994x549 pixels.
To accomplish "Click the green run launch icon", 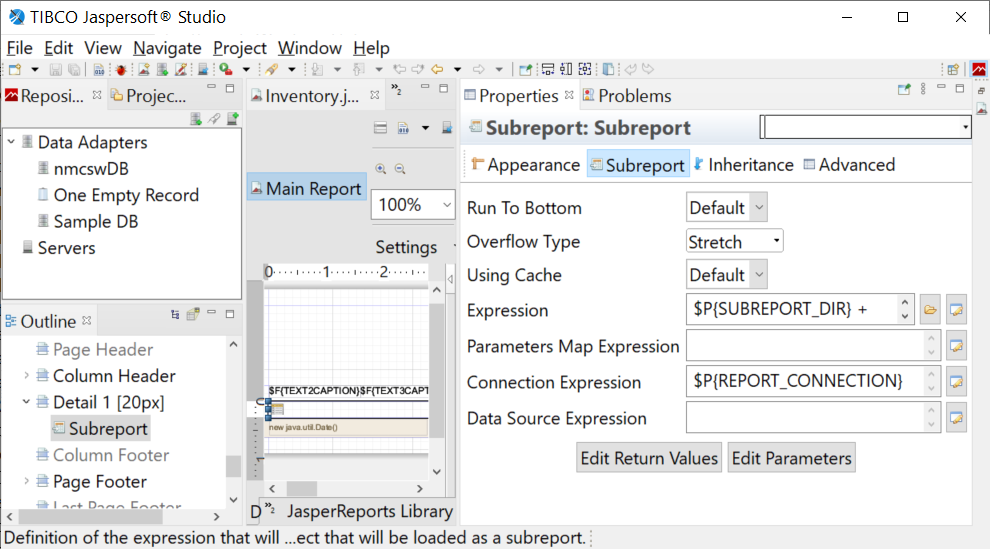I will click(x=226, y=69).
